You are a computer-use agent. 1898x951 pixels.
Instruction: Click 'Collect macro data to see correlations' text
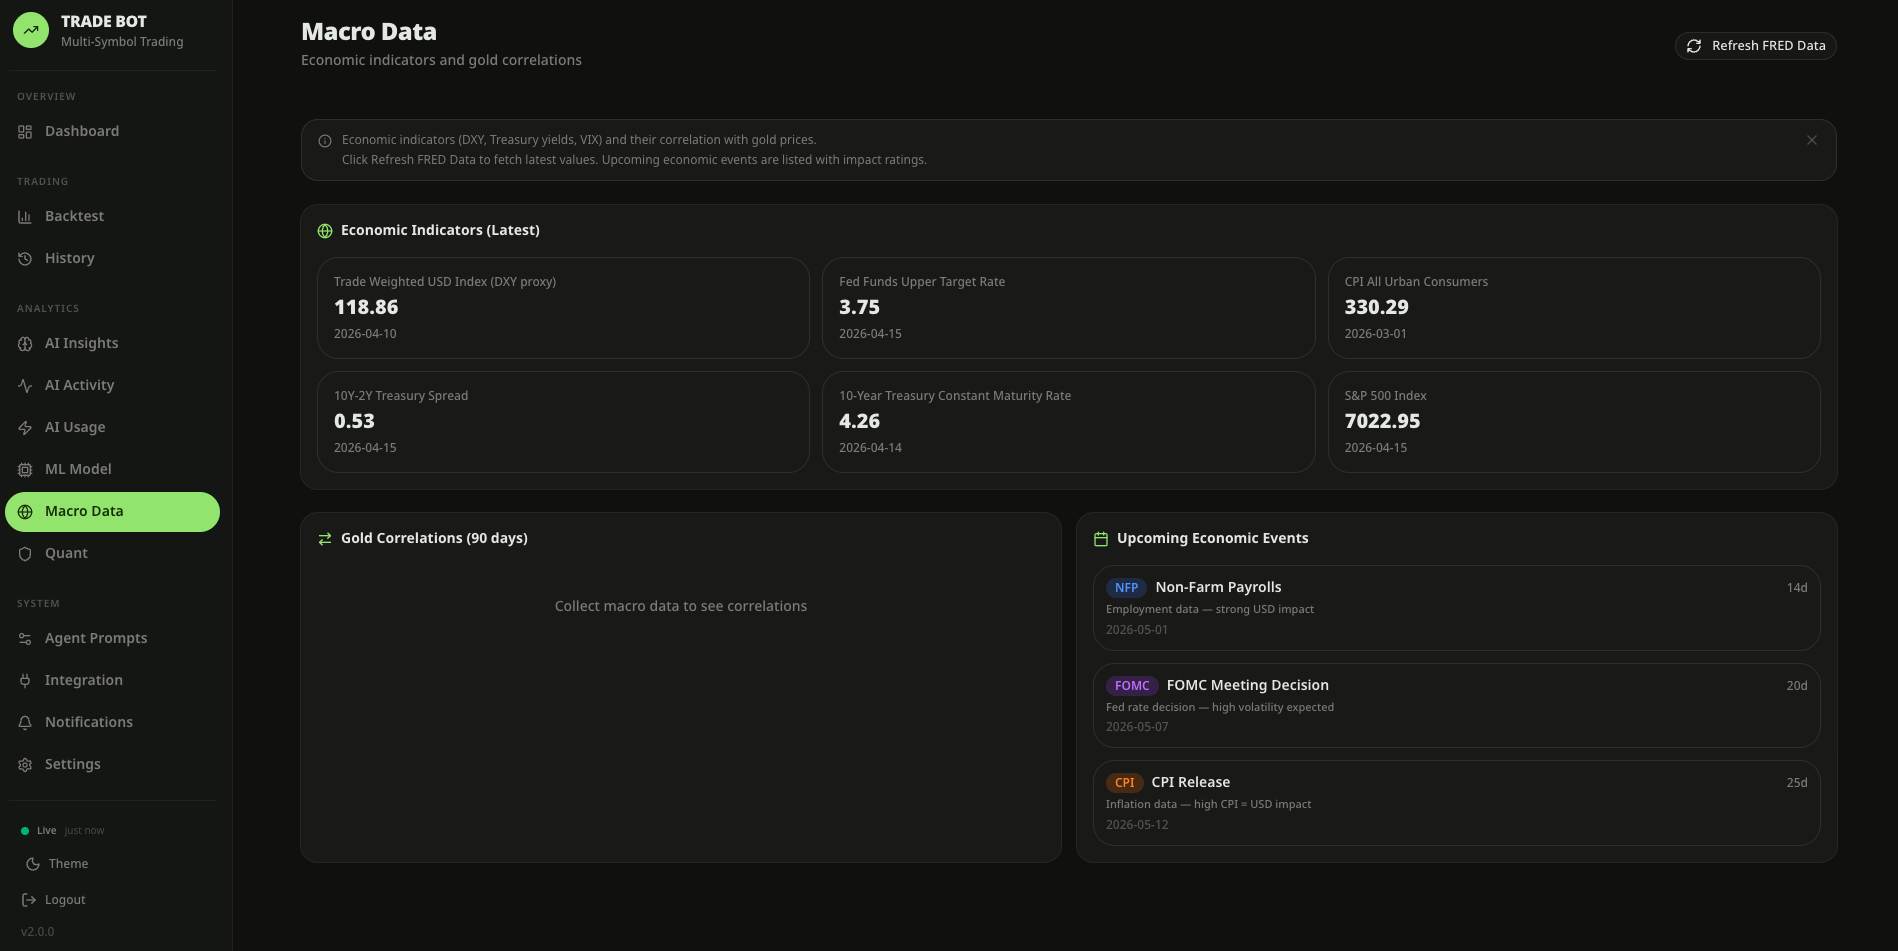click(681, 607)
